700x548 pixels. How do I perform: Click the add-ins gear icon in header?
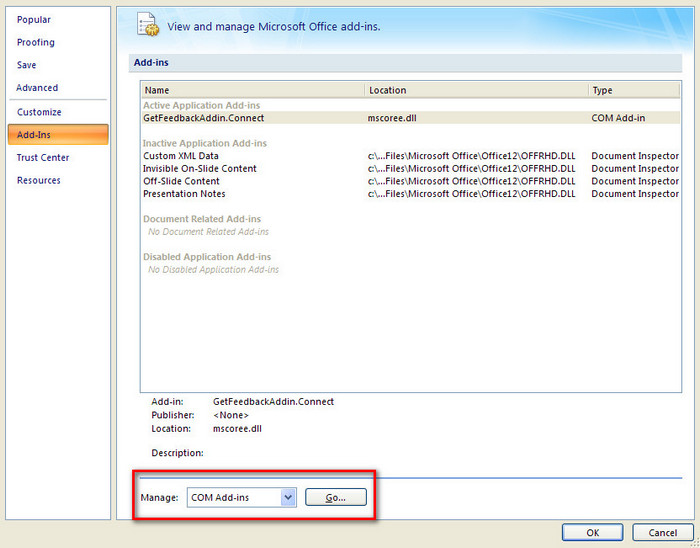point(147,25)
